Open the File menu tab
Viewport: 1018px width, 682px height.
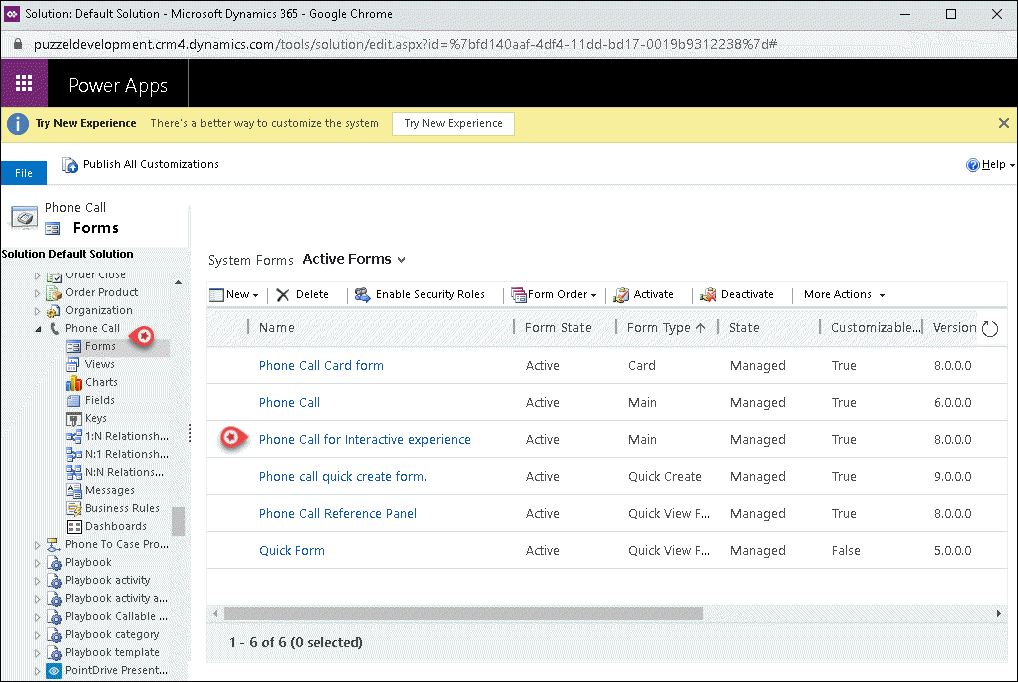pos(24,173)
